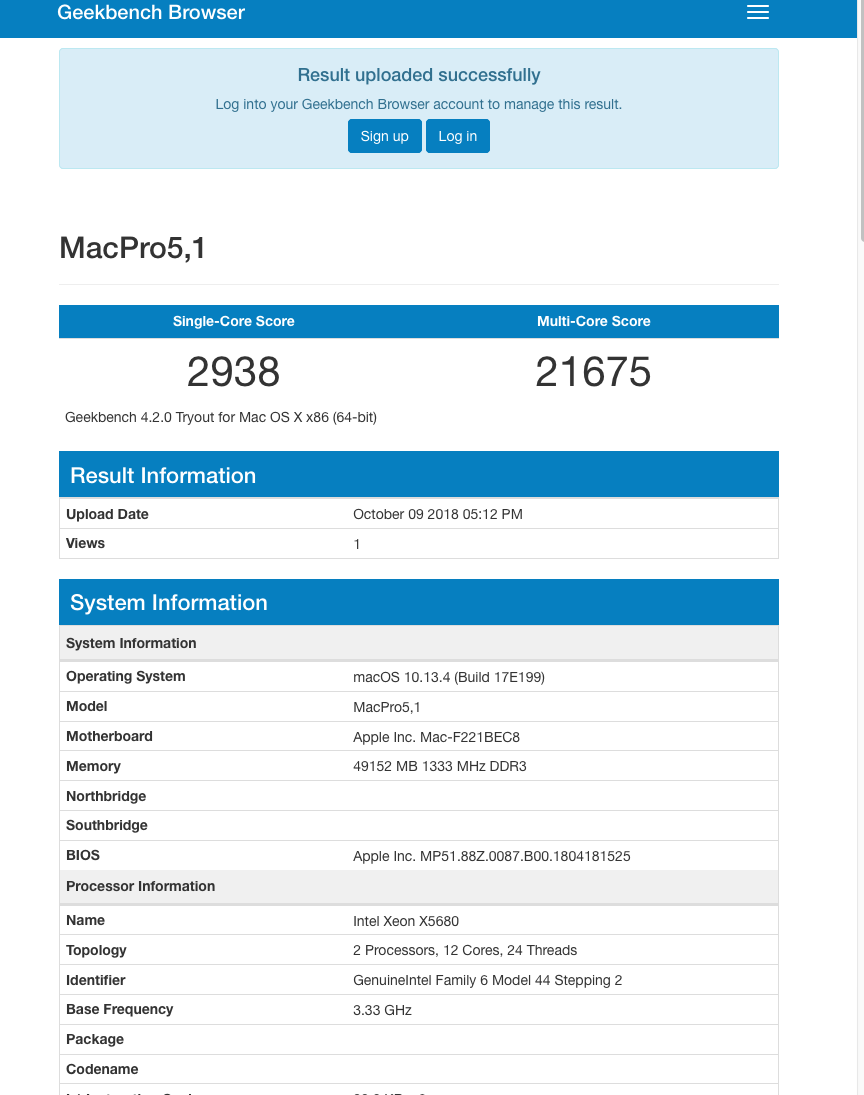
Task: Select the processor name Intel Xeon X5680
Action: click(x=406, y=920)
